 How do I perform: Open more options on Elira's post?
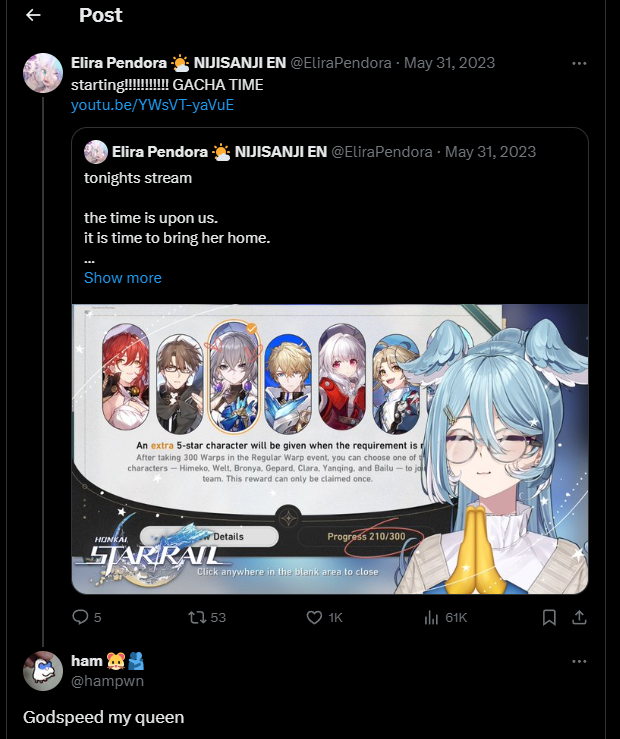[x=579, y=63]
